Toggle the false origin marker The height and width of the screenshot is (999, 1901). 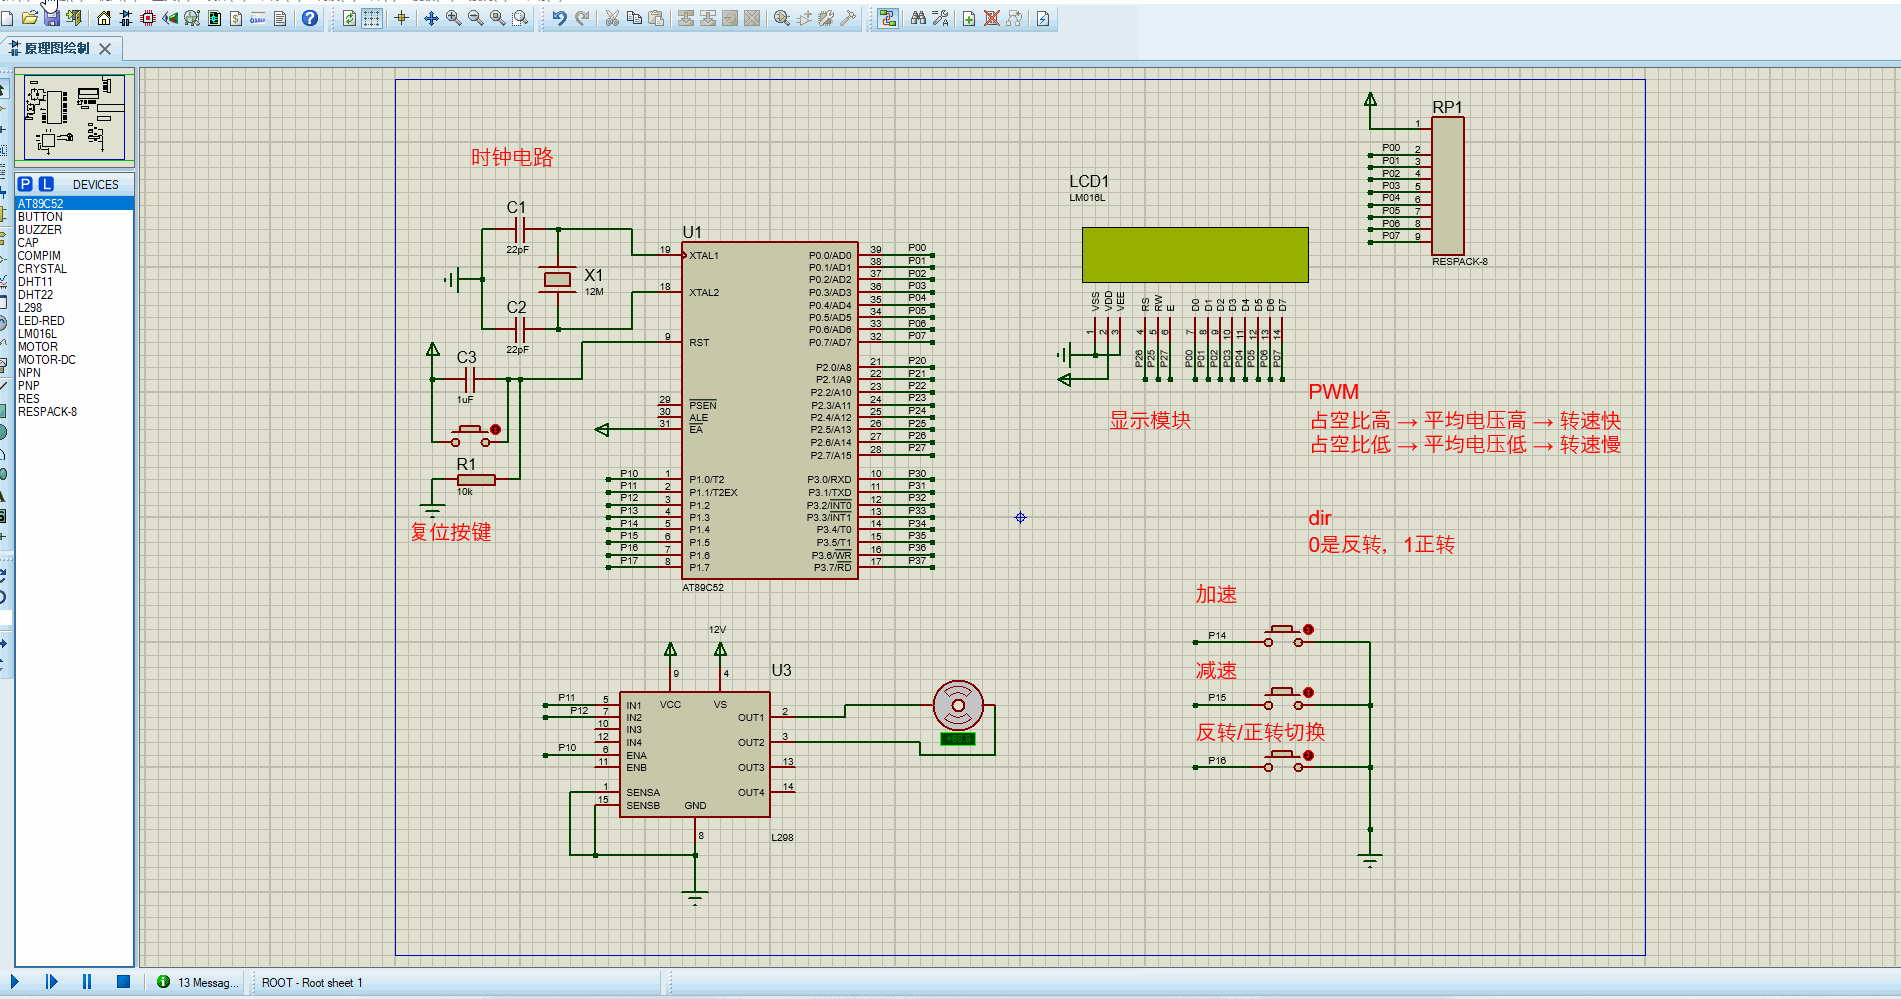[401, 18]
